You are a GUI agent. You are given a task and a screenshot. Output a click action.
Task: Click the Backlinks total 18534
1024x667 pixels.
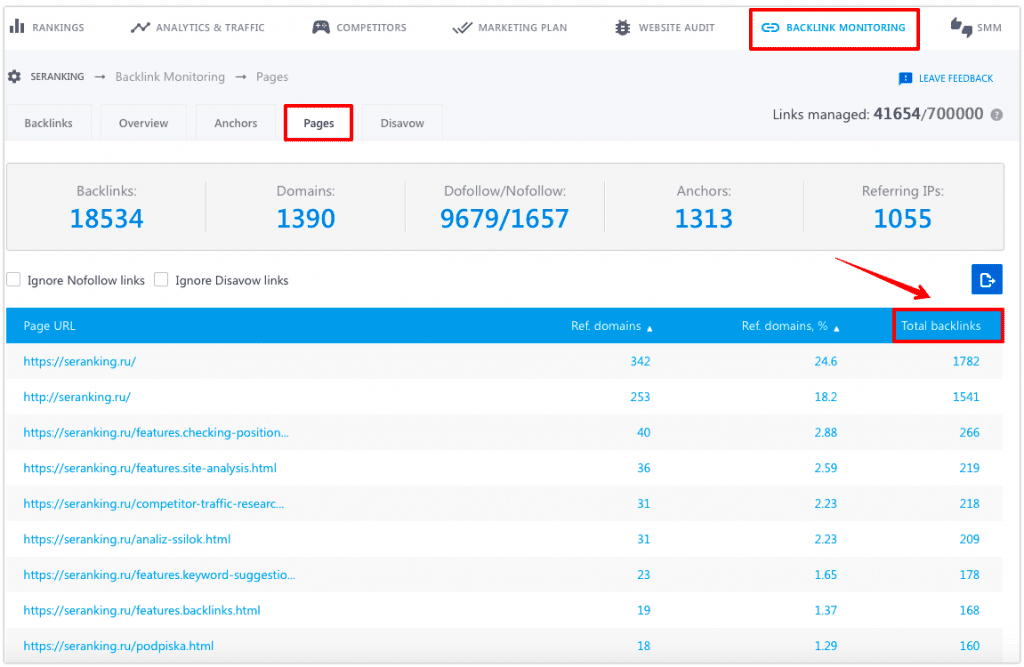click(x=106, y=218)
